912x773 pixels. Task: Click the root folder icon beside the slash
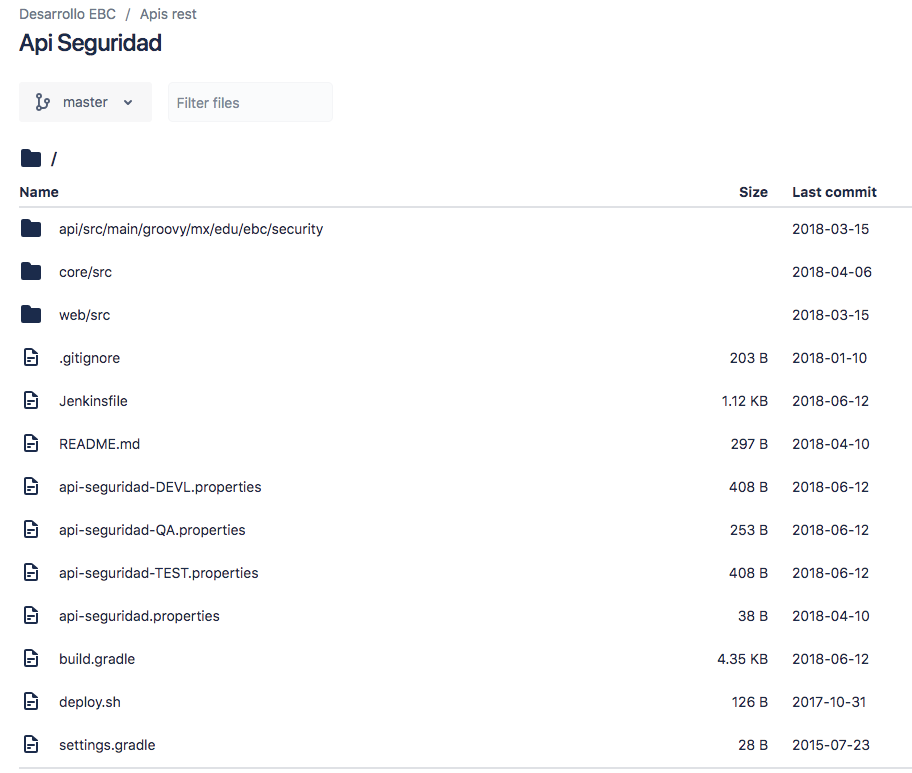[x=31, y=158]
